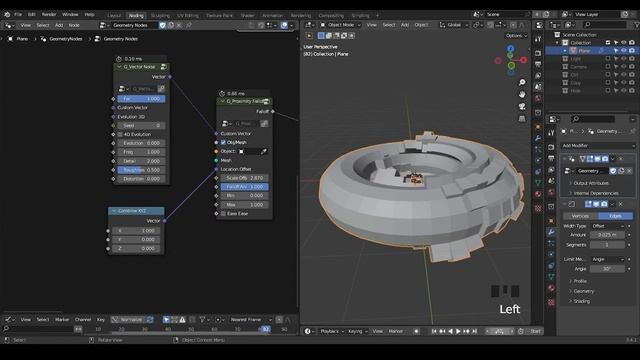Unlink the Geometry Nodes datablock in header
640x360 pixels.
179,25
